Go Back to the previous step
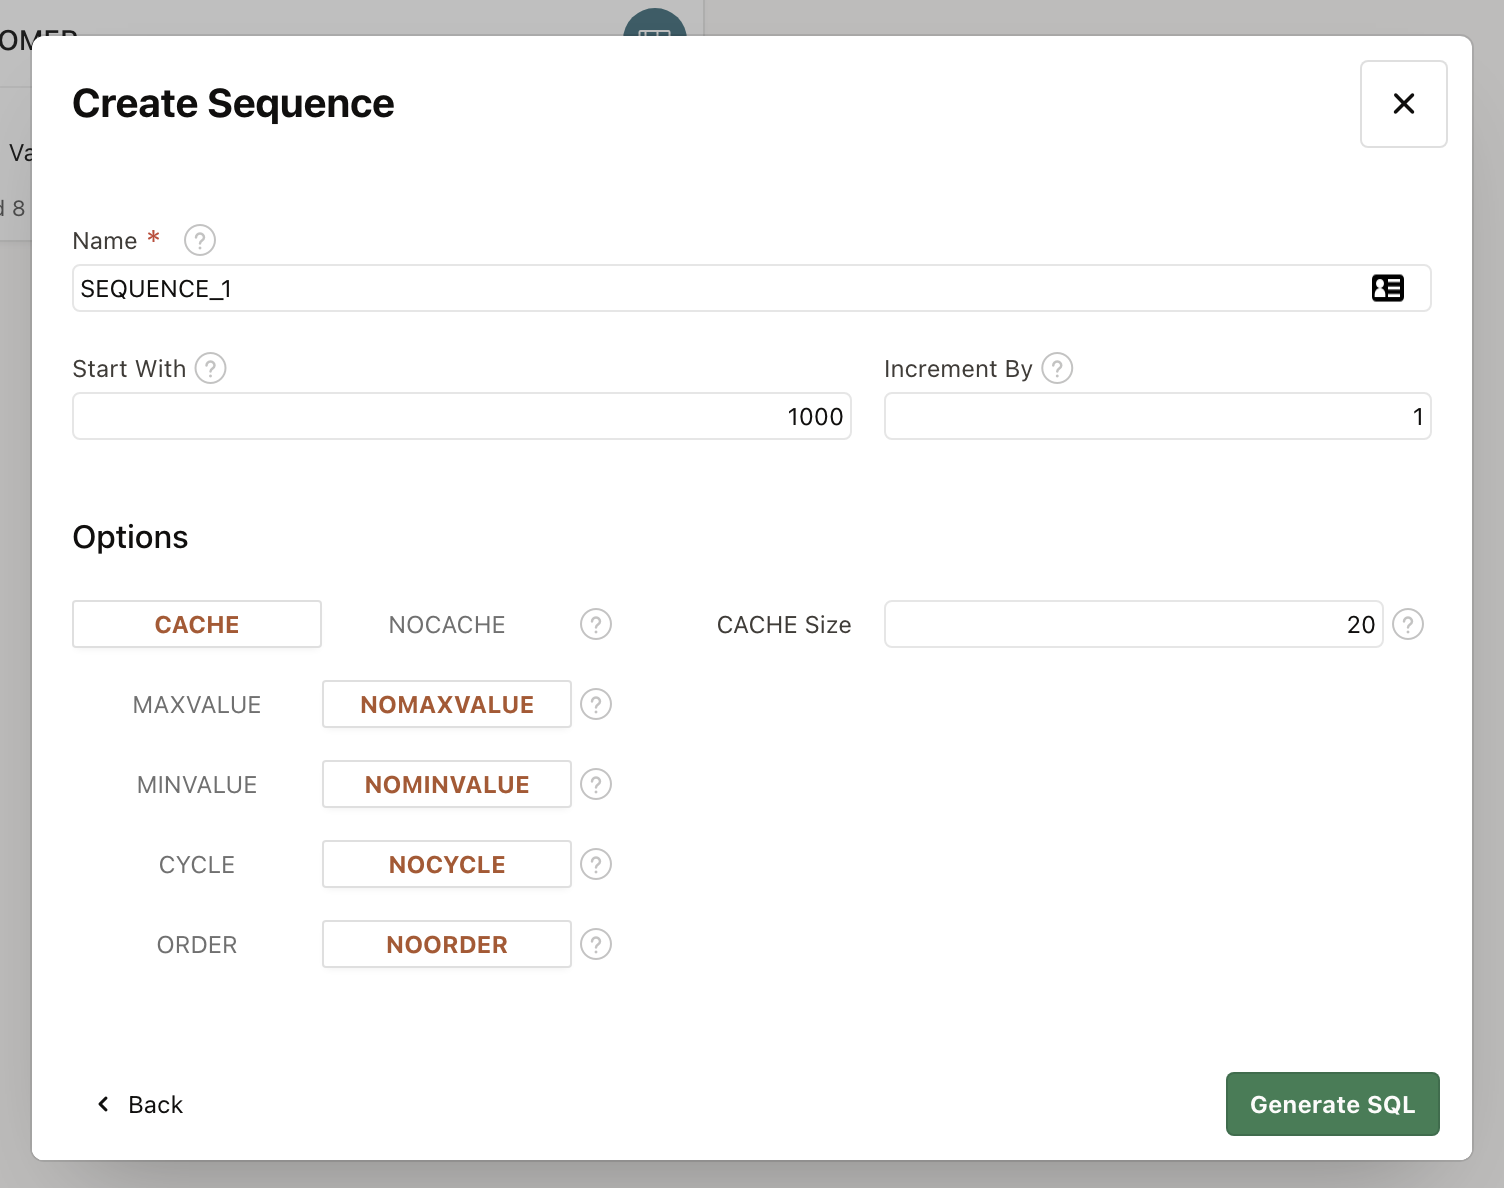The height and width of the screenshot is (1188, 1504). tap(140, 1104)
